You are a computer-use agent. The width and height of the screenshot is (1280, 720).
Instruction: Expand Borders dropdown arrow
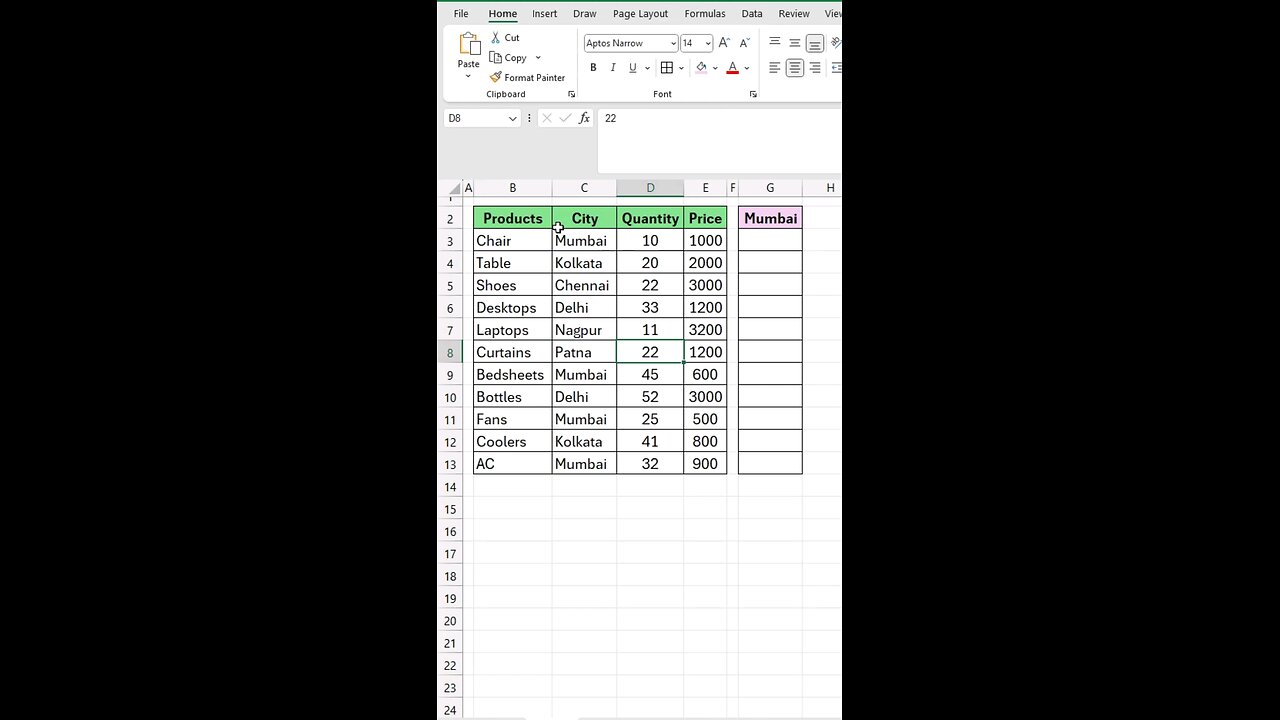[x=681, y=68]
